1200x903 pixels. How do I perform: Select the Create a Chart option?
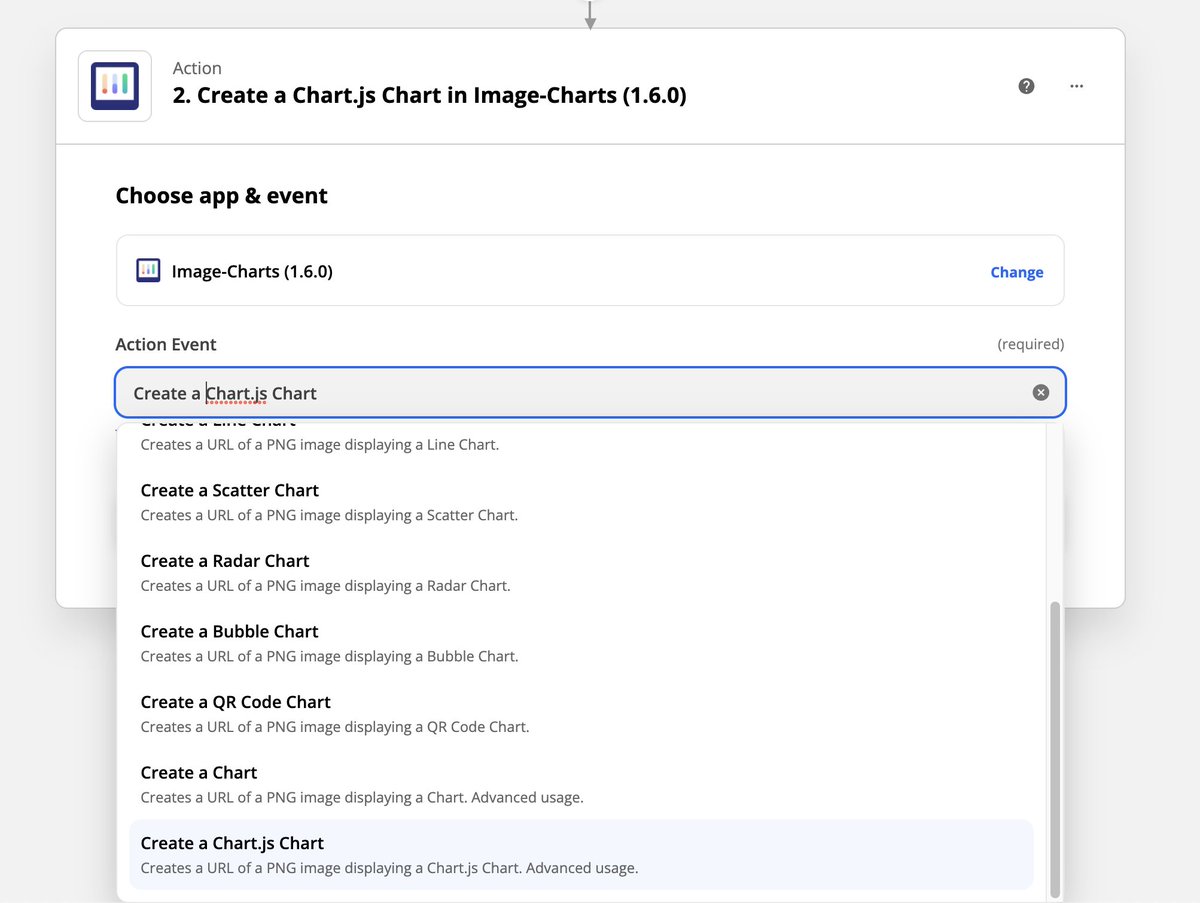click(x=581, y=784)
